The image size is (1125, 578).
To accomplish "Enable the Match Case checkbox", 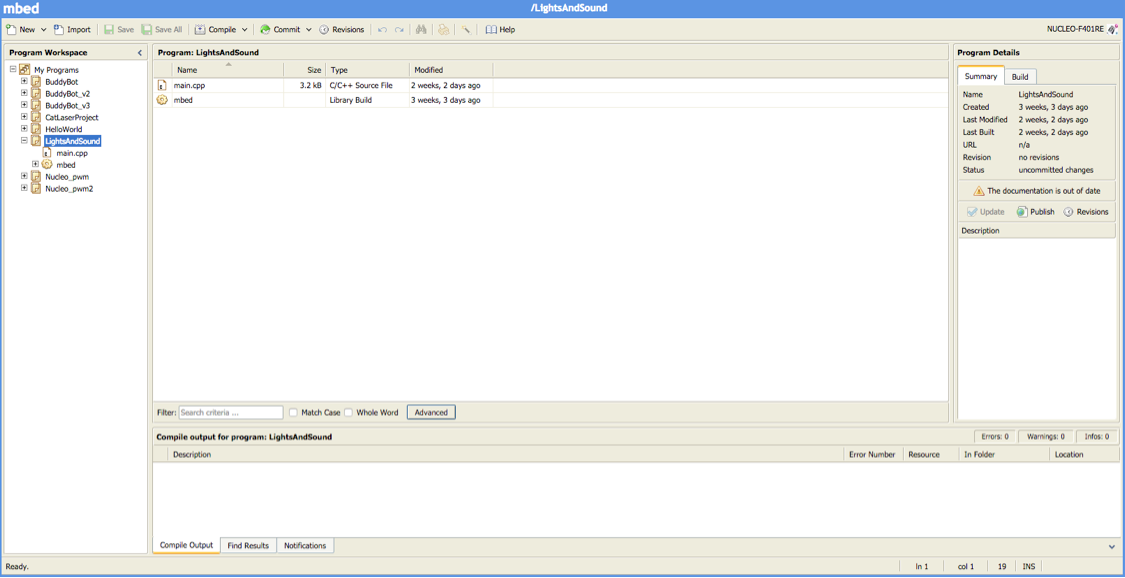I will coord(293,412).
